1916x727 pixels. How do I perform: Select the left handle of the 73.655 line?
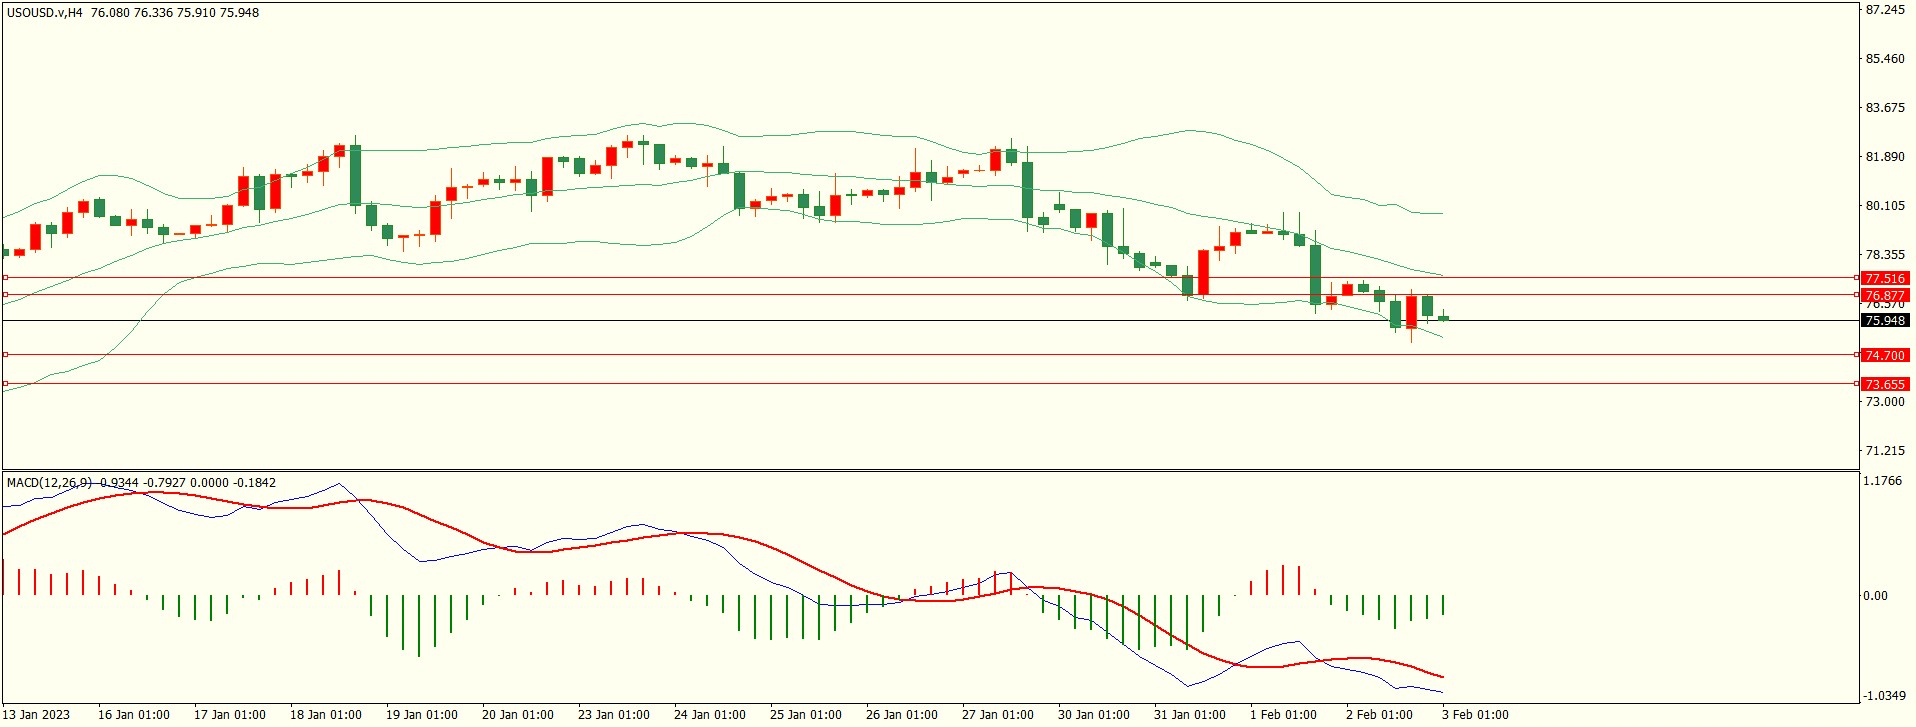coord(6,383)
